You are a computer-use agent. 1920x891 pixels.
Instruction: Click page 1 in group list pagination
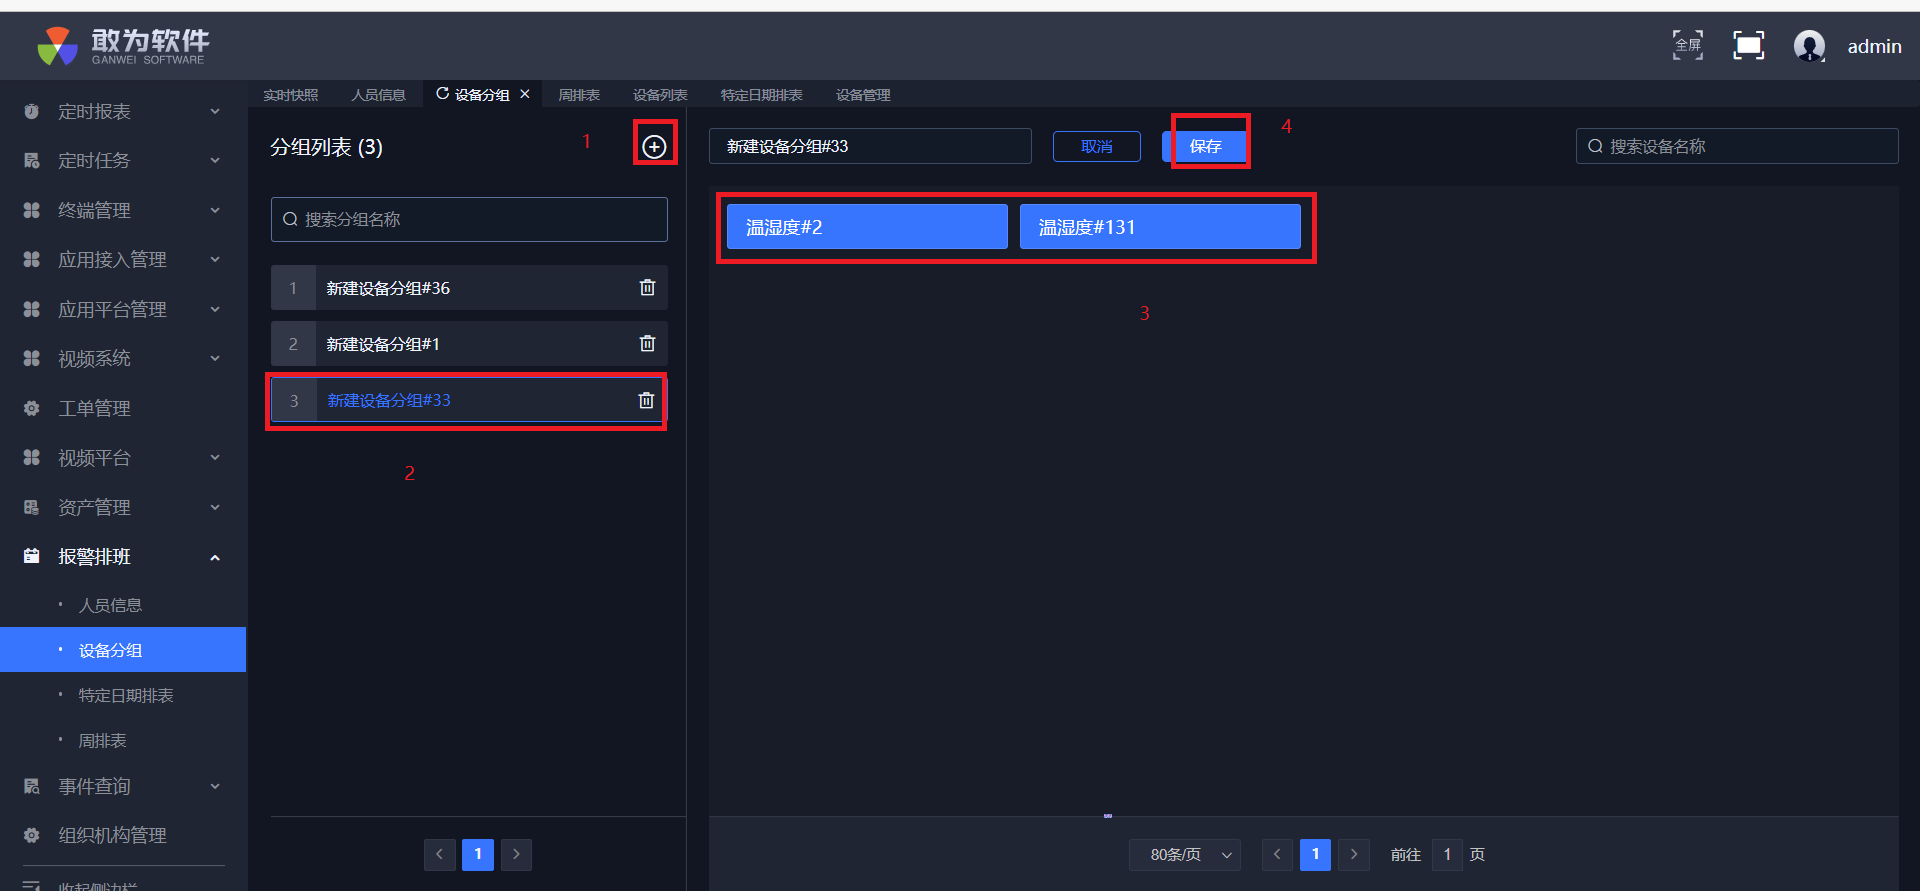coord(478,854)
